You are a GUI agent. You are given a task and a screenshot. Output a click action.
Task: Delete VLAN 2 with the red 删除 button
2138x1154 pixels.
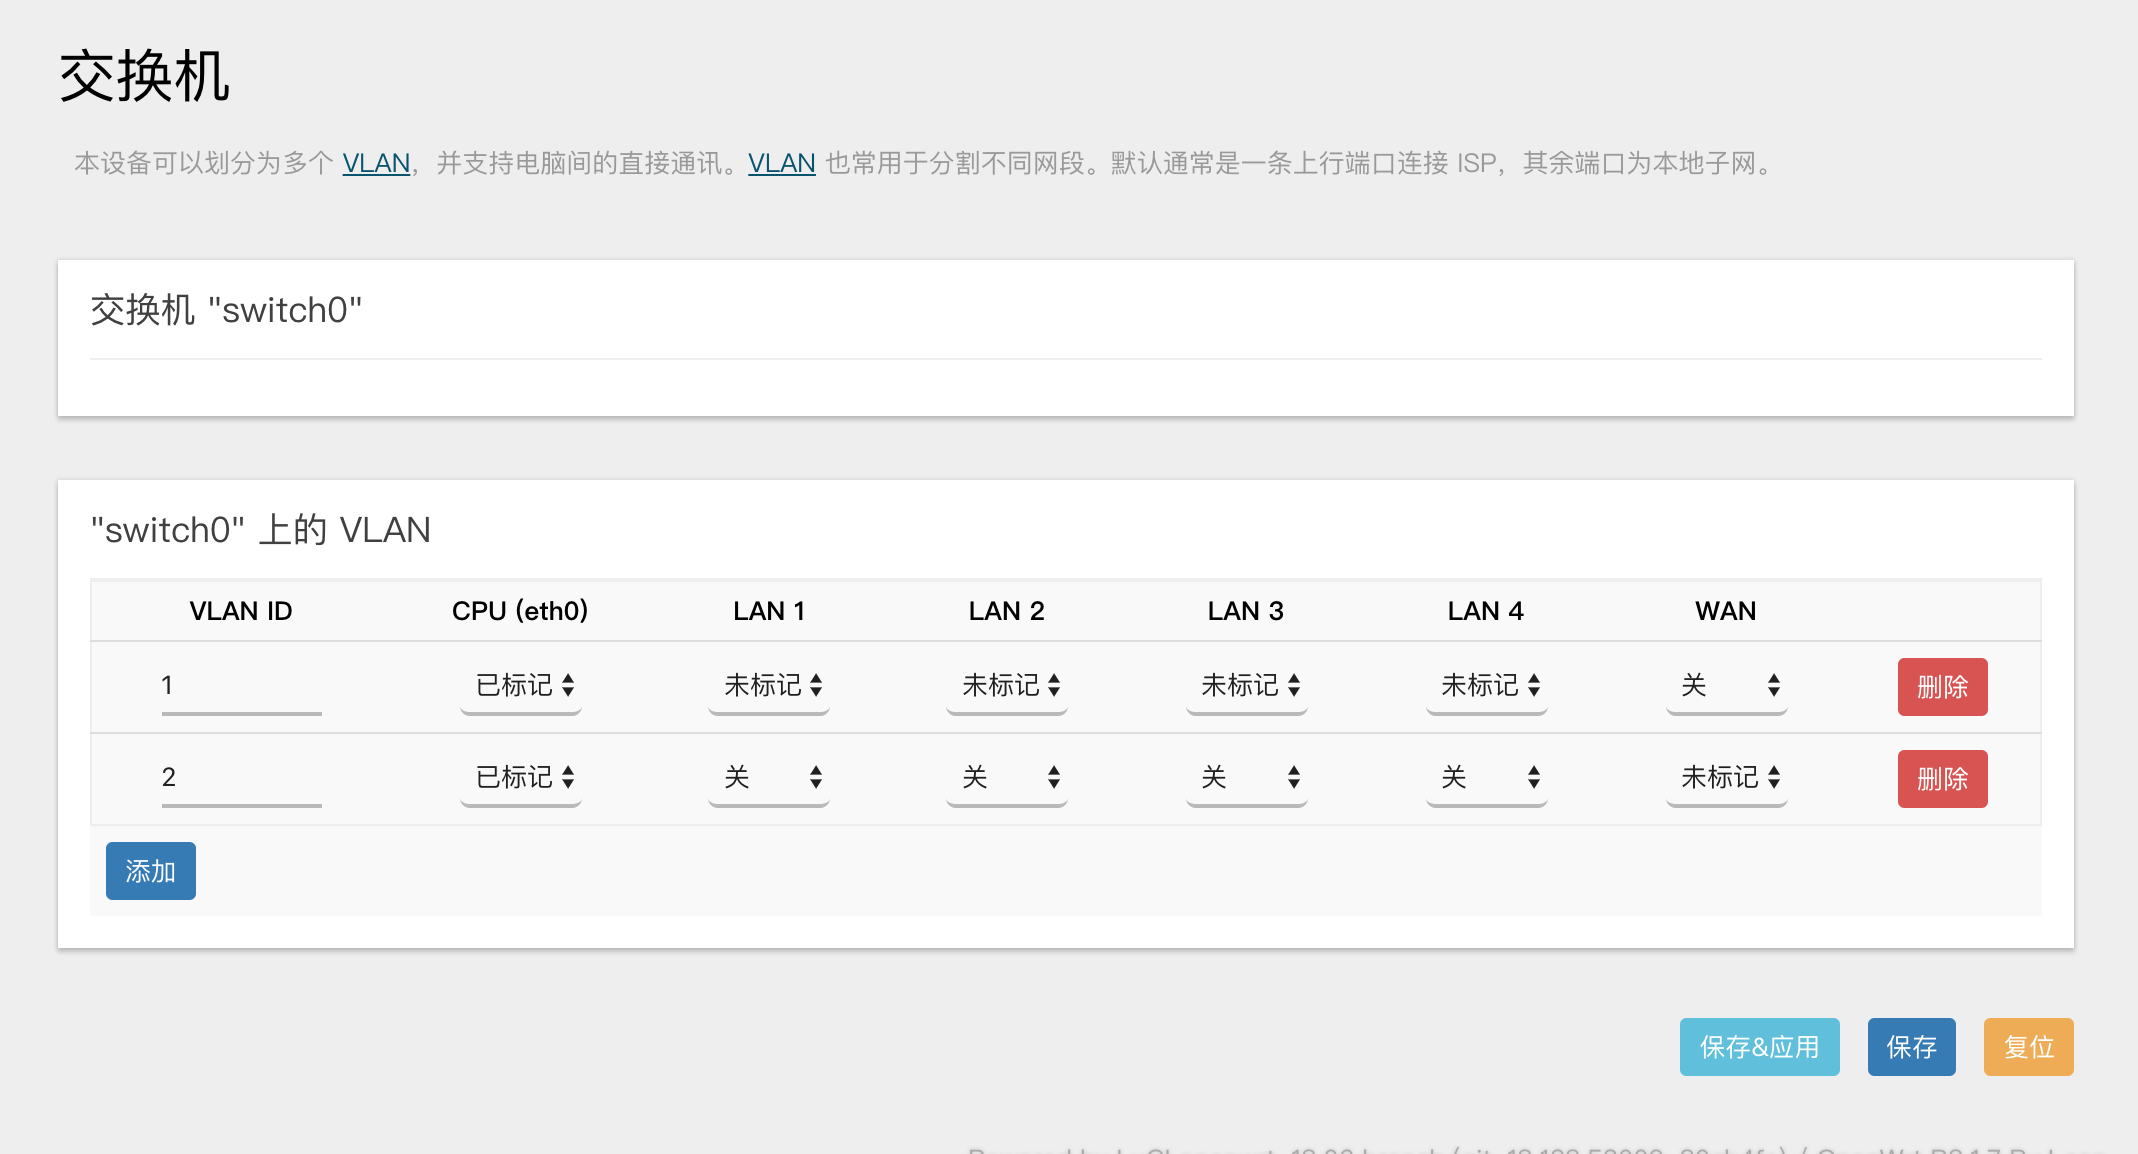pos(1942,779)
